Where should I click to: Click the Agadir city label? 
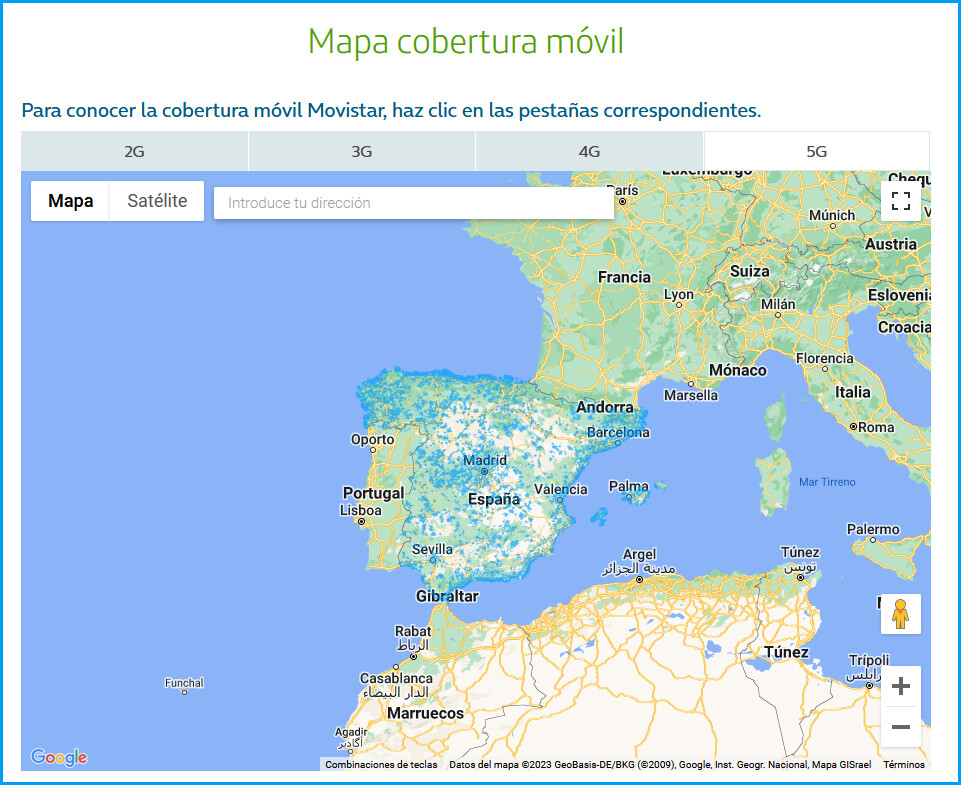tap(351, 732)
